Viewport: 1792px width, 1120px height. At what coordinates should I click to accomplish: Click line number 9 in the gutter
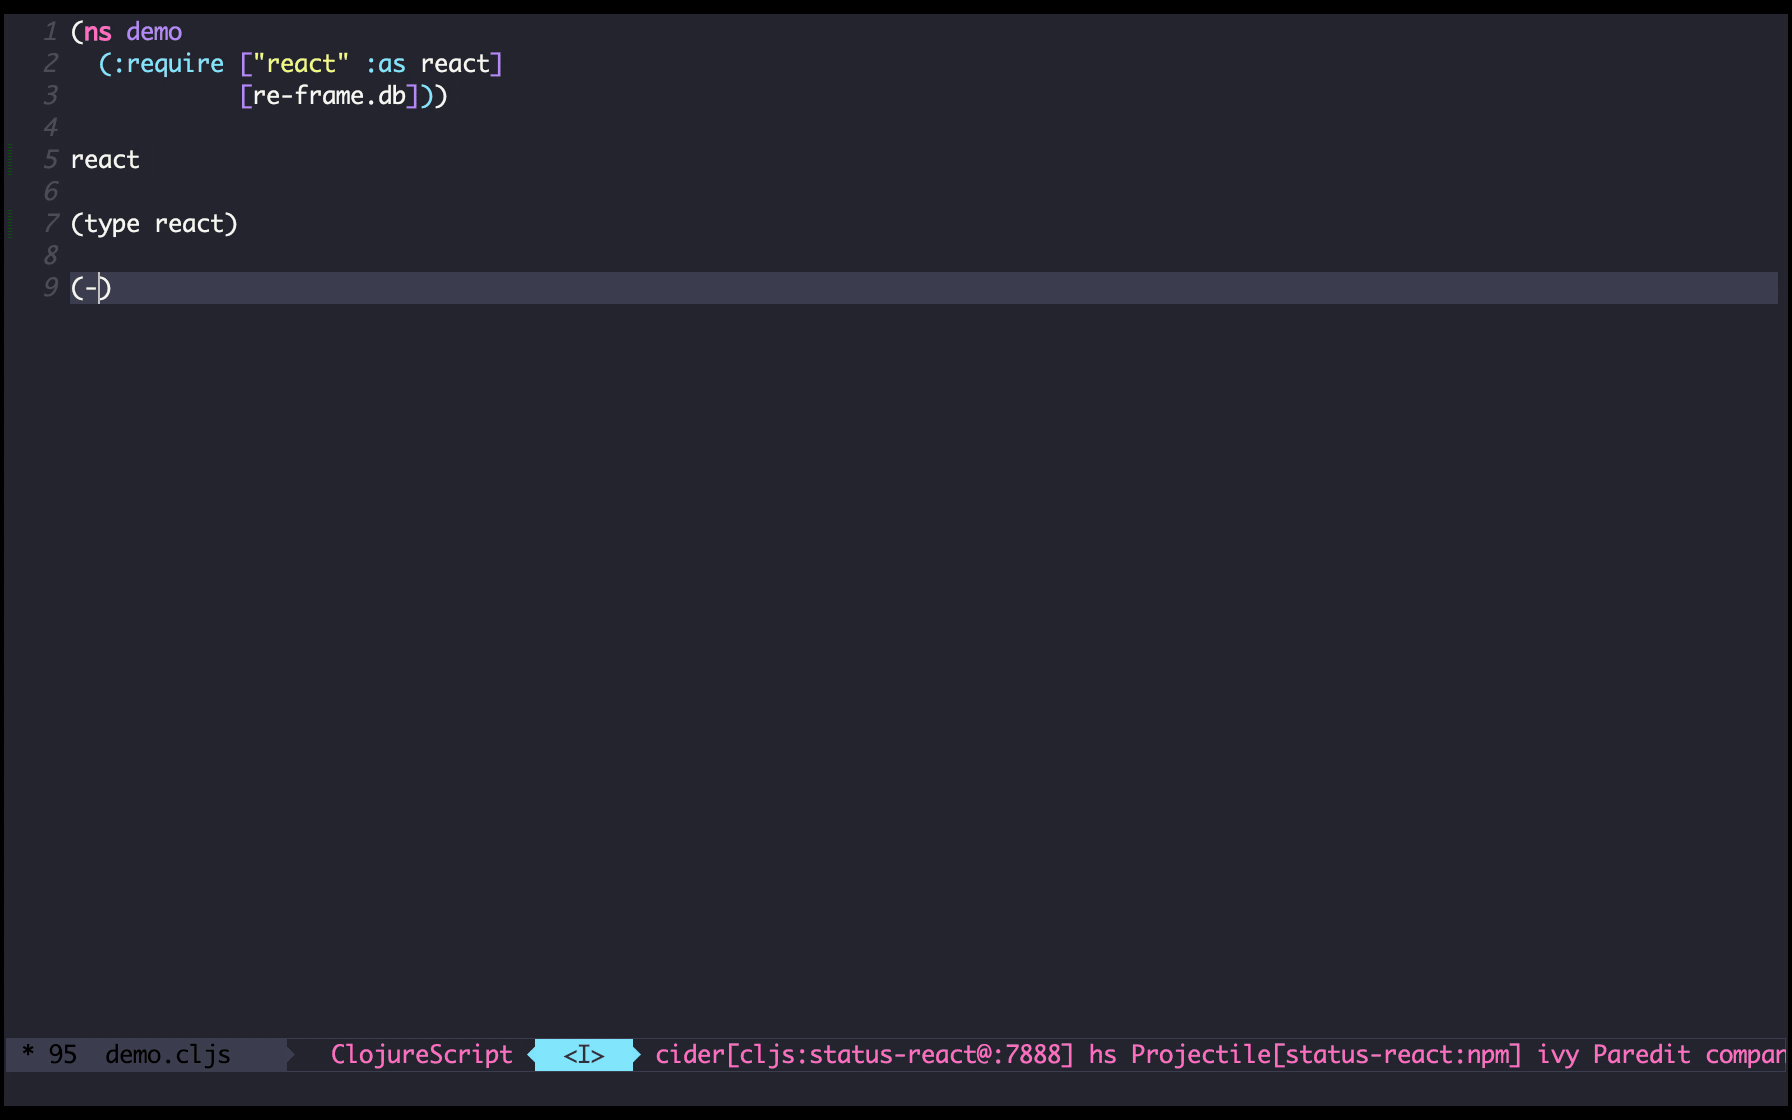(x=51, y=288)
